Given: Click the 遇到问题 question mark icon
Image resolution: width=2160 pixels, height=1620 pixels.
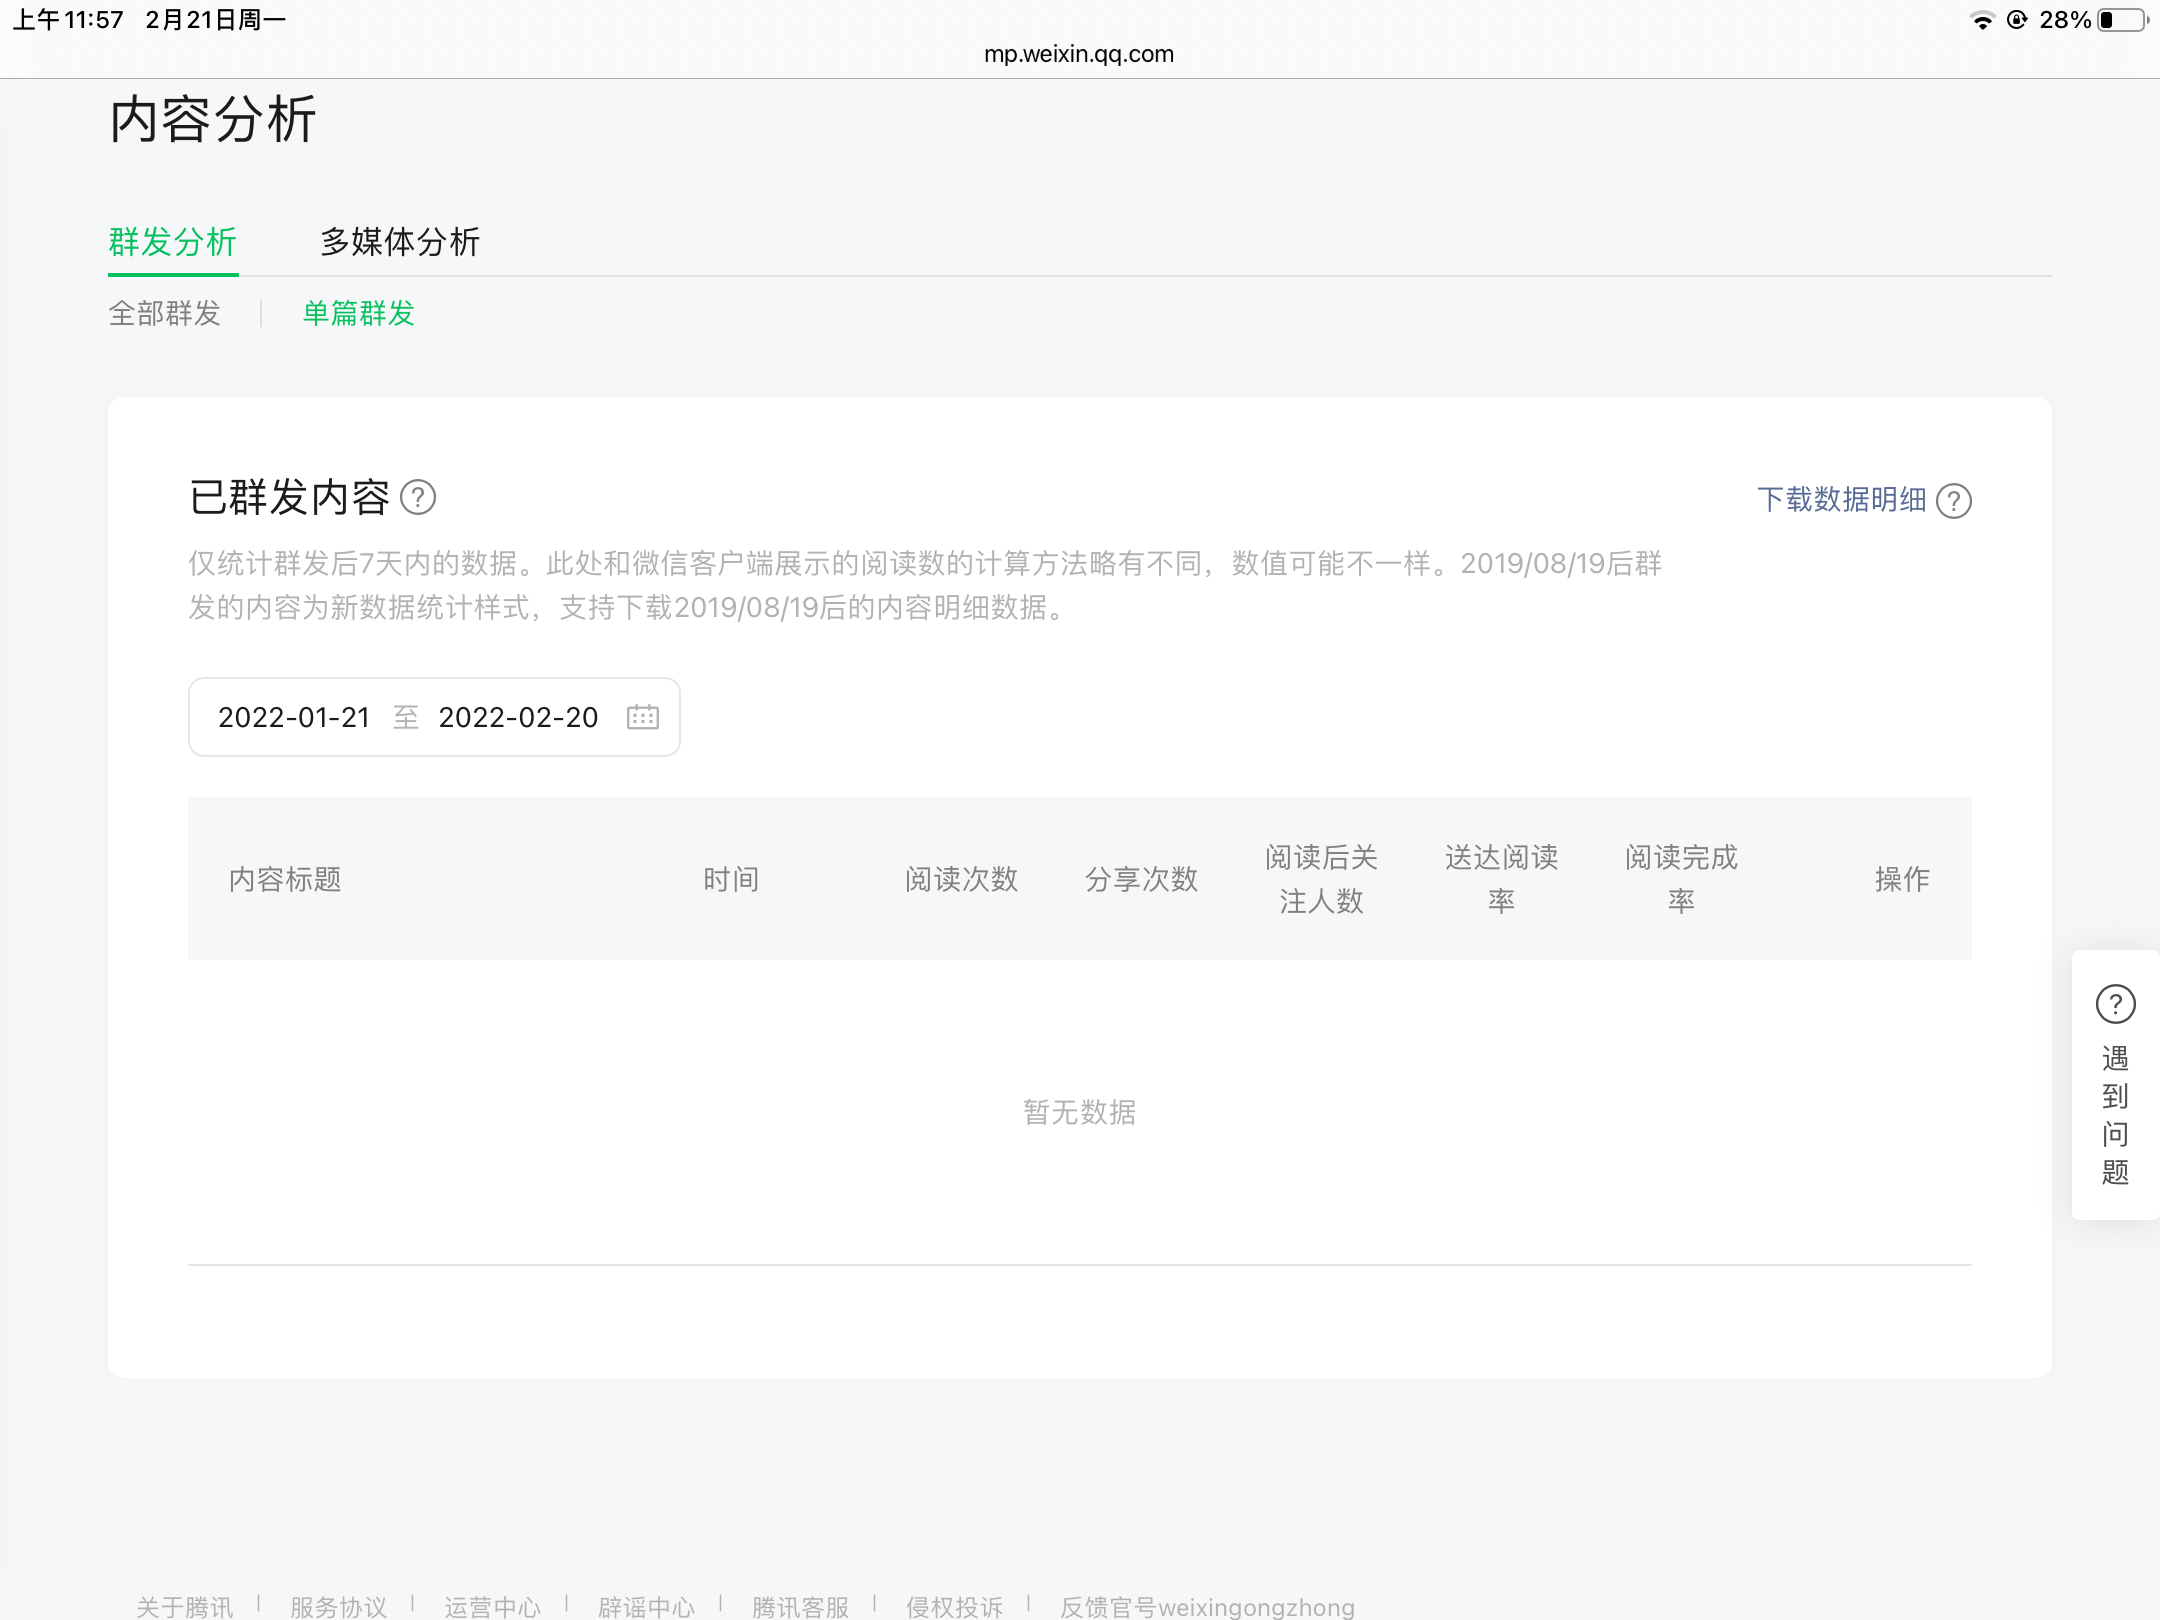Looking at the screenshot, I should 2115,1004.
